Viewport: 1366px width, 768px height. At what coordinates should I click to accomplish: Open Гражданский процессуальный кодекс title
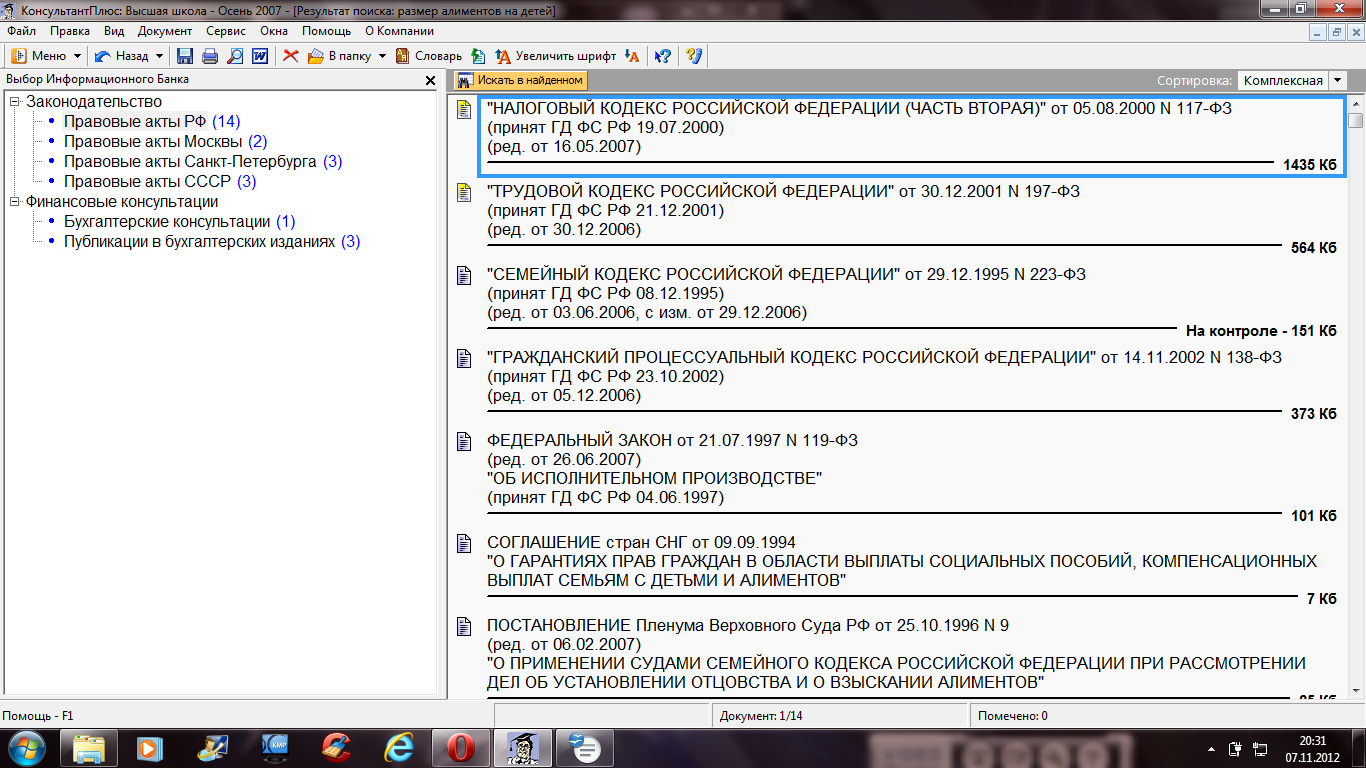884,357
